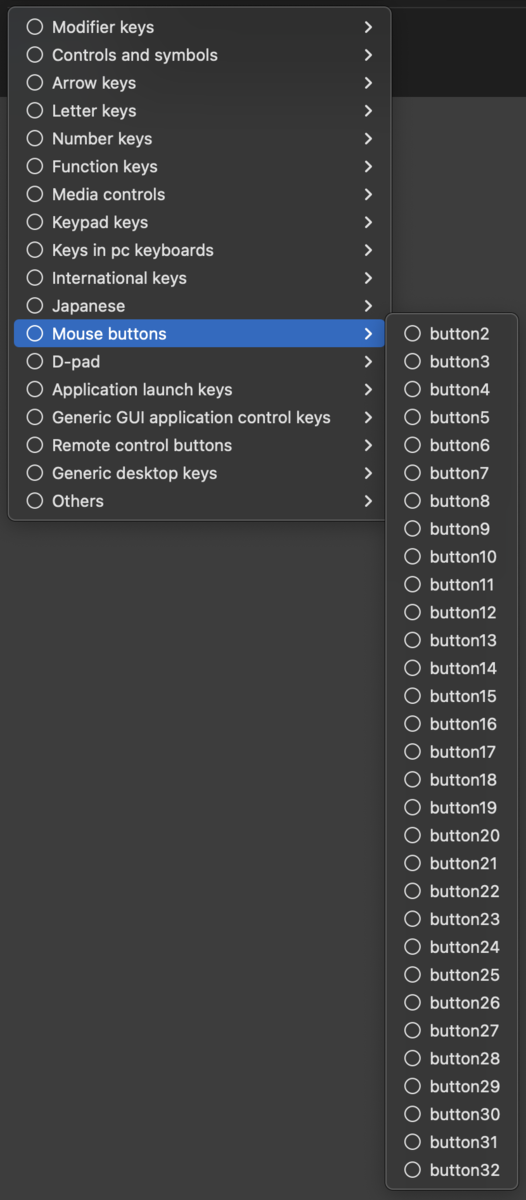Choose the button24 entry

452,947
